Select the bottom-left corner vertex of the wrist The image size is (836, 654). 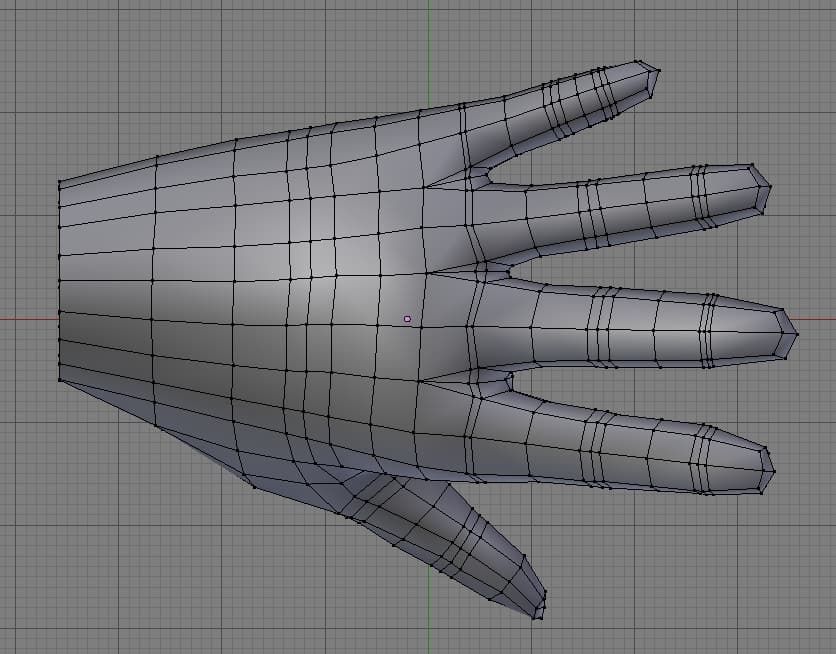60,380
